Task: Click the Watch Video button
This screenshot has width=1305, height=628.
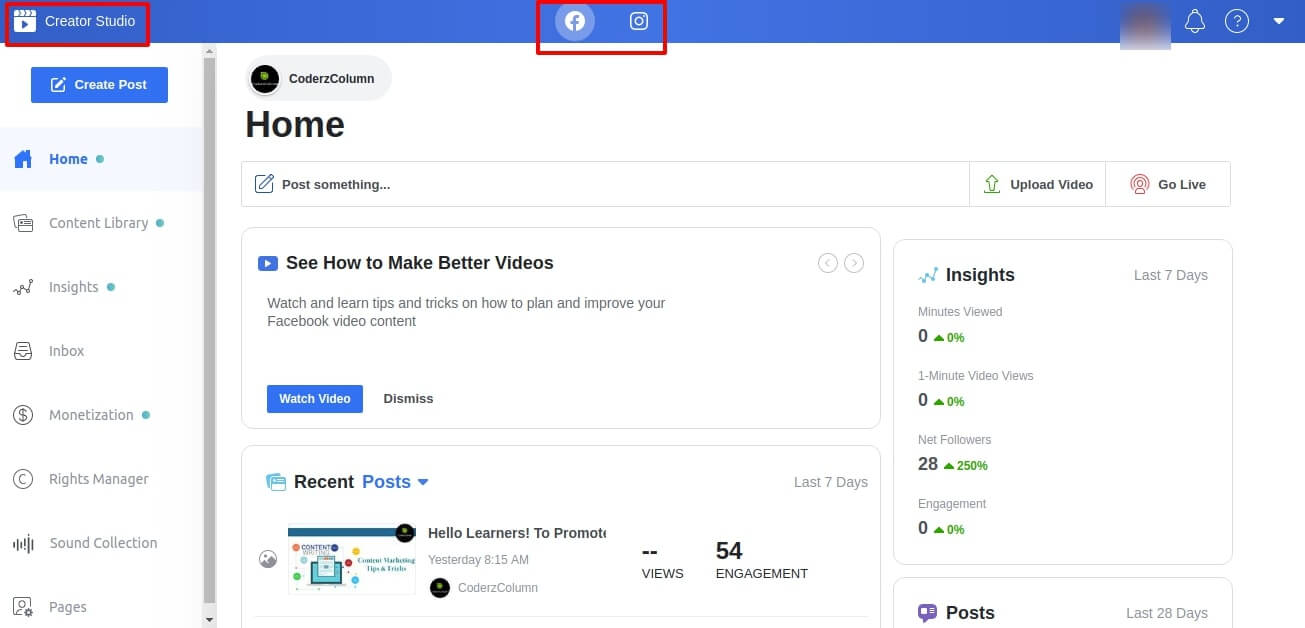Action: click(x=315, y=398)
